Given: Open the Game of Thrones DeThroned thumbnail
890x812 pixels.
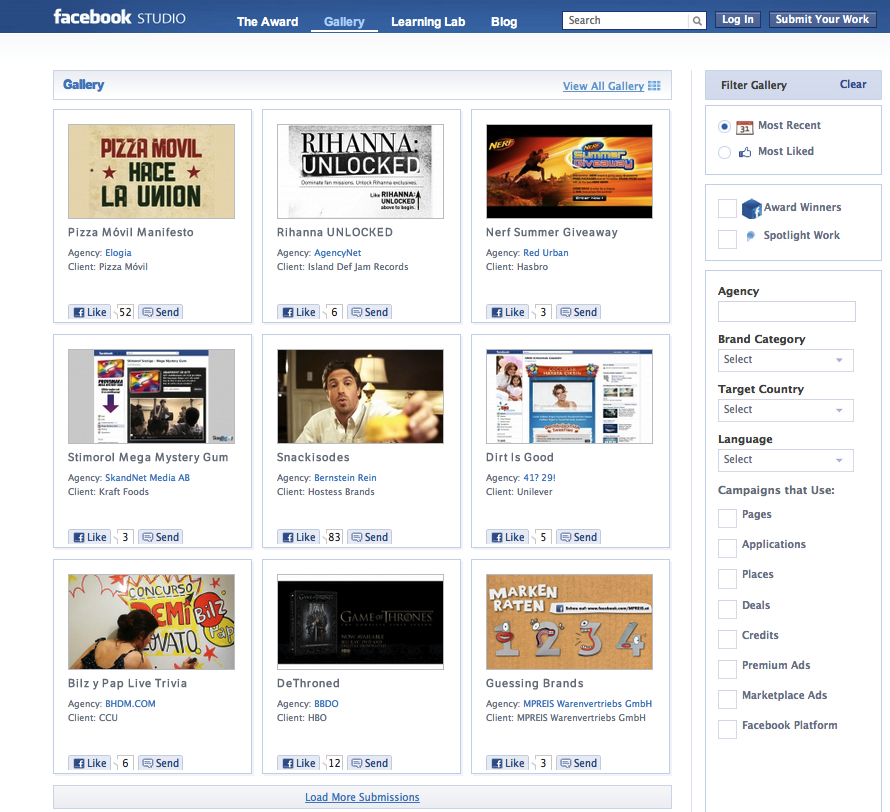Looking at the screenshot, I should coord(360,622).
